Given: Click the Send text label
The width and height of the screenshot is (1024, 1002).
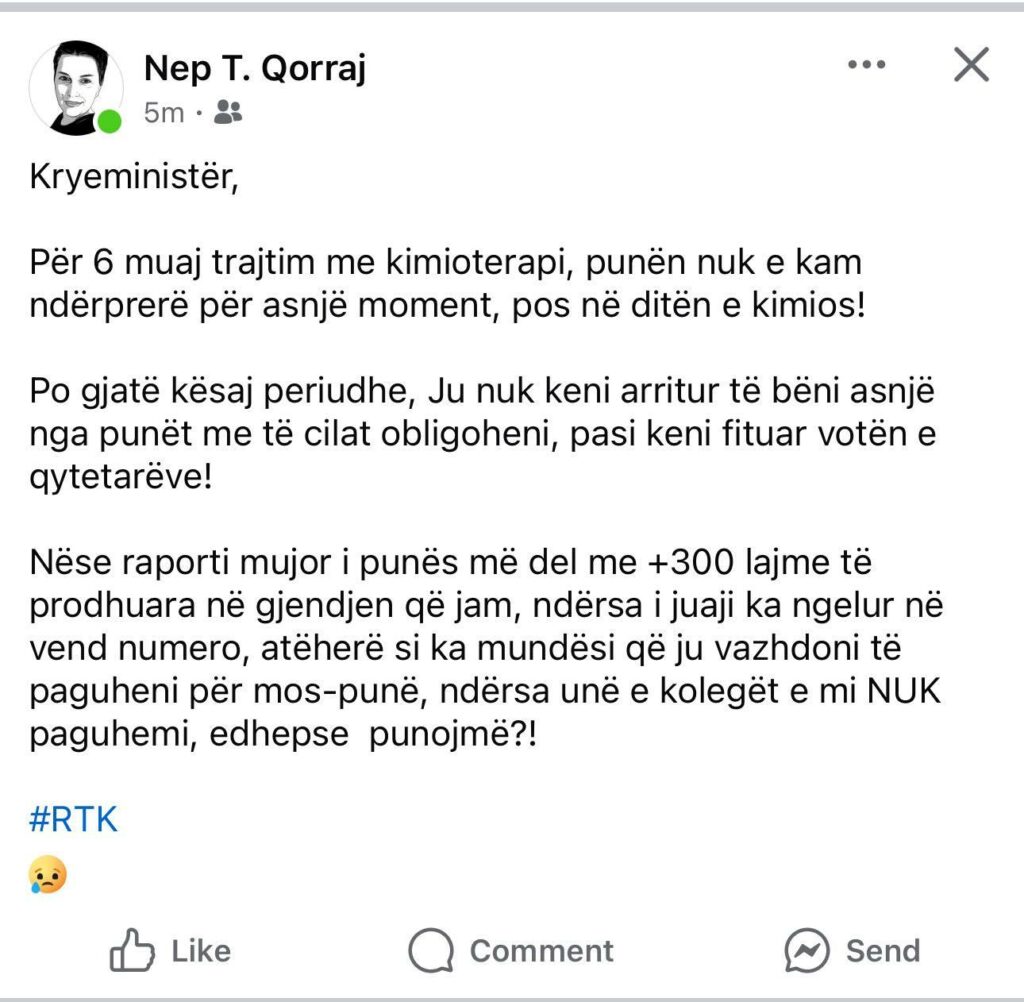Looking at the screenshot, I should pos(883,950).
